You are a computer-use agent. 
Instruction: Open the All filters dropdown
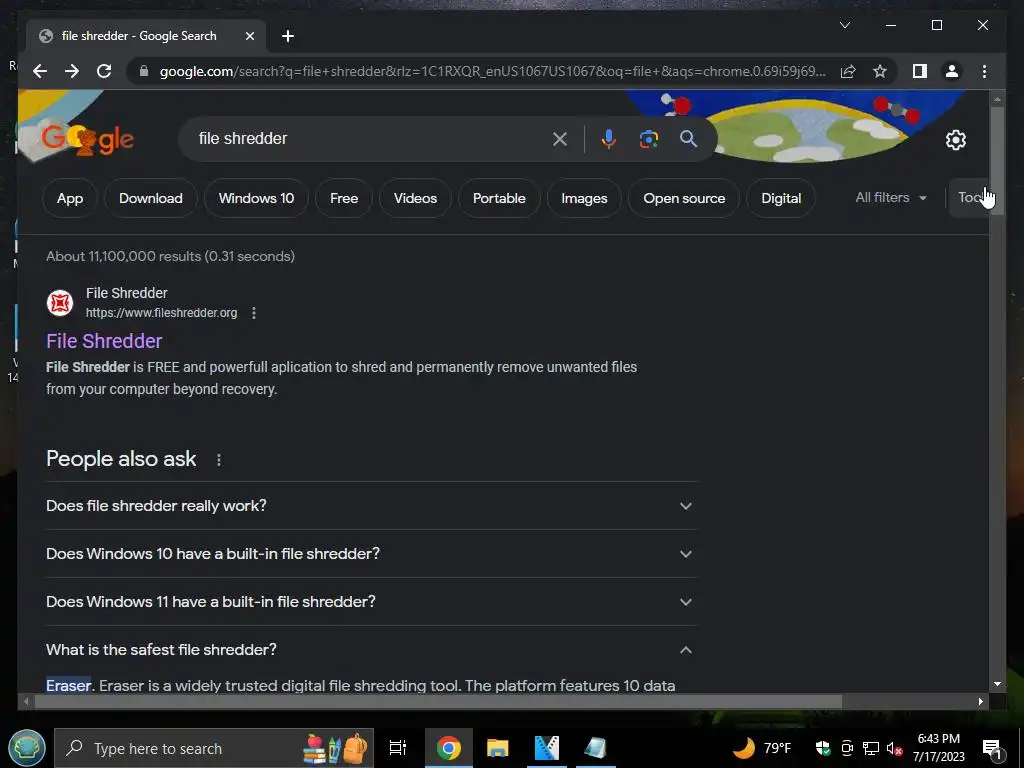(x=891, y=197)
